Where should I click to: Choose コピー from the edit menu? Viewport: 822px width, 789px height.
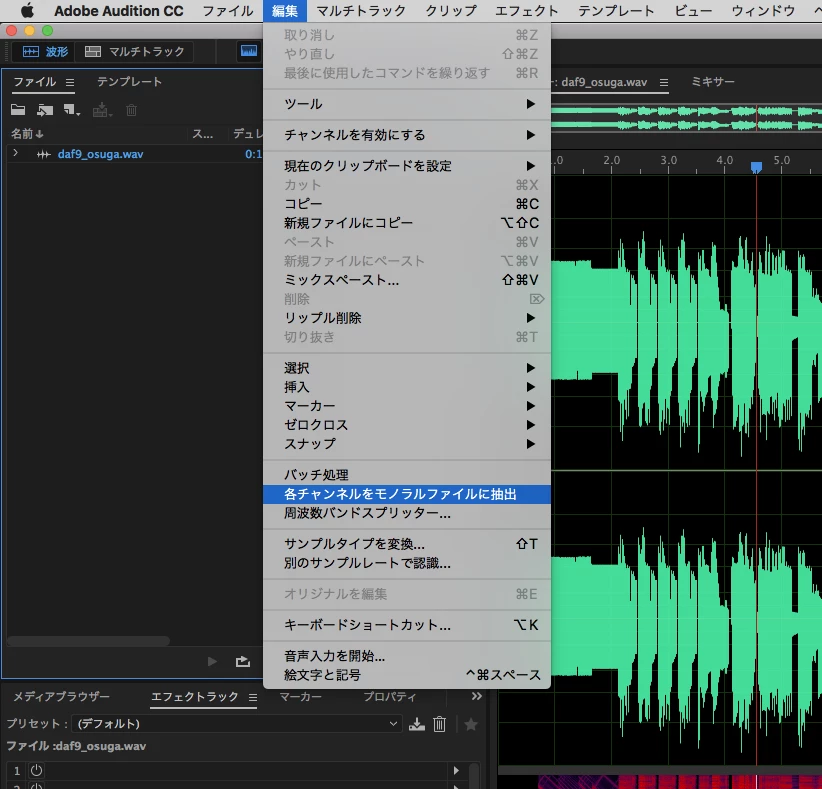click(407, 203)
